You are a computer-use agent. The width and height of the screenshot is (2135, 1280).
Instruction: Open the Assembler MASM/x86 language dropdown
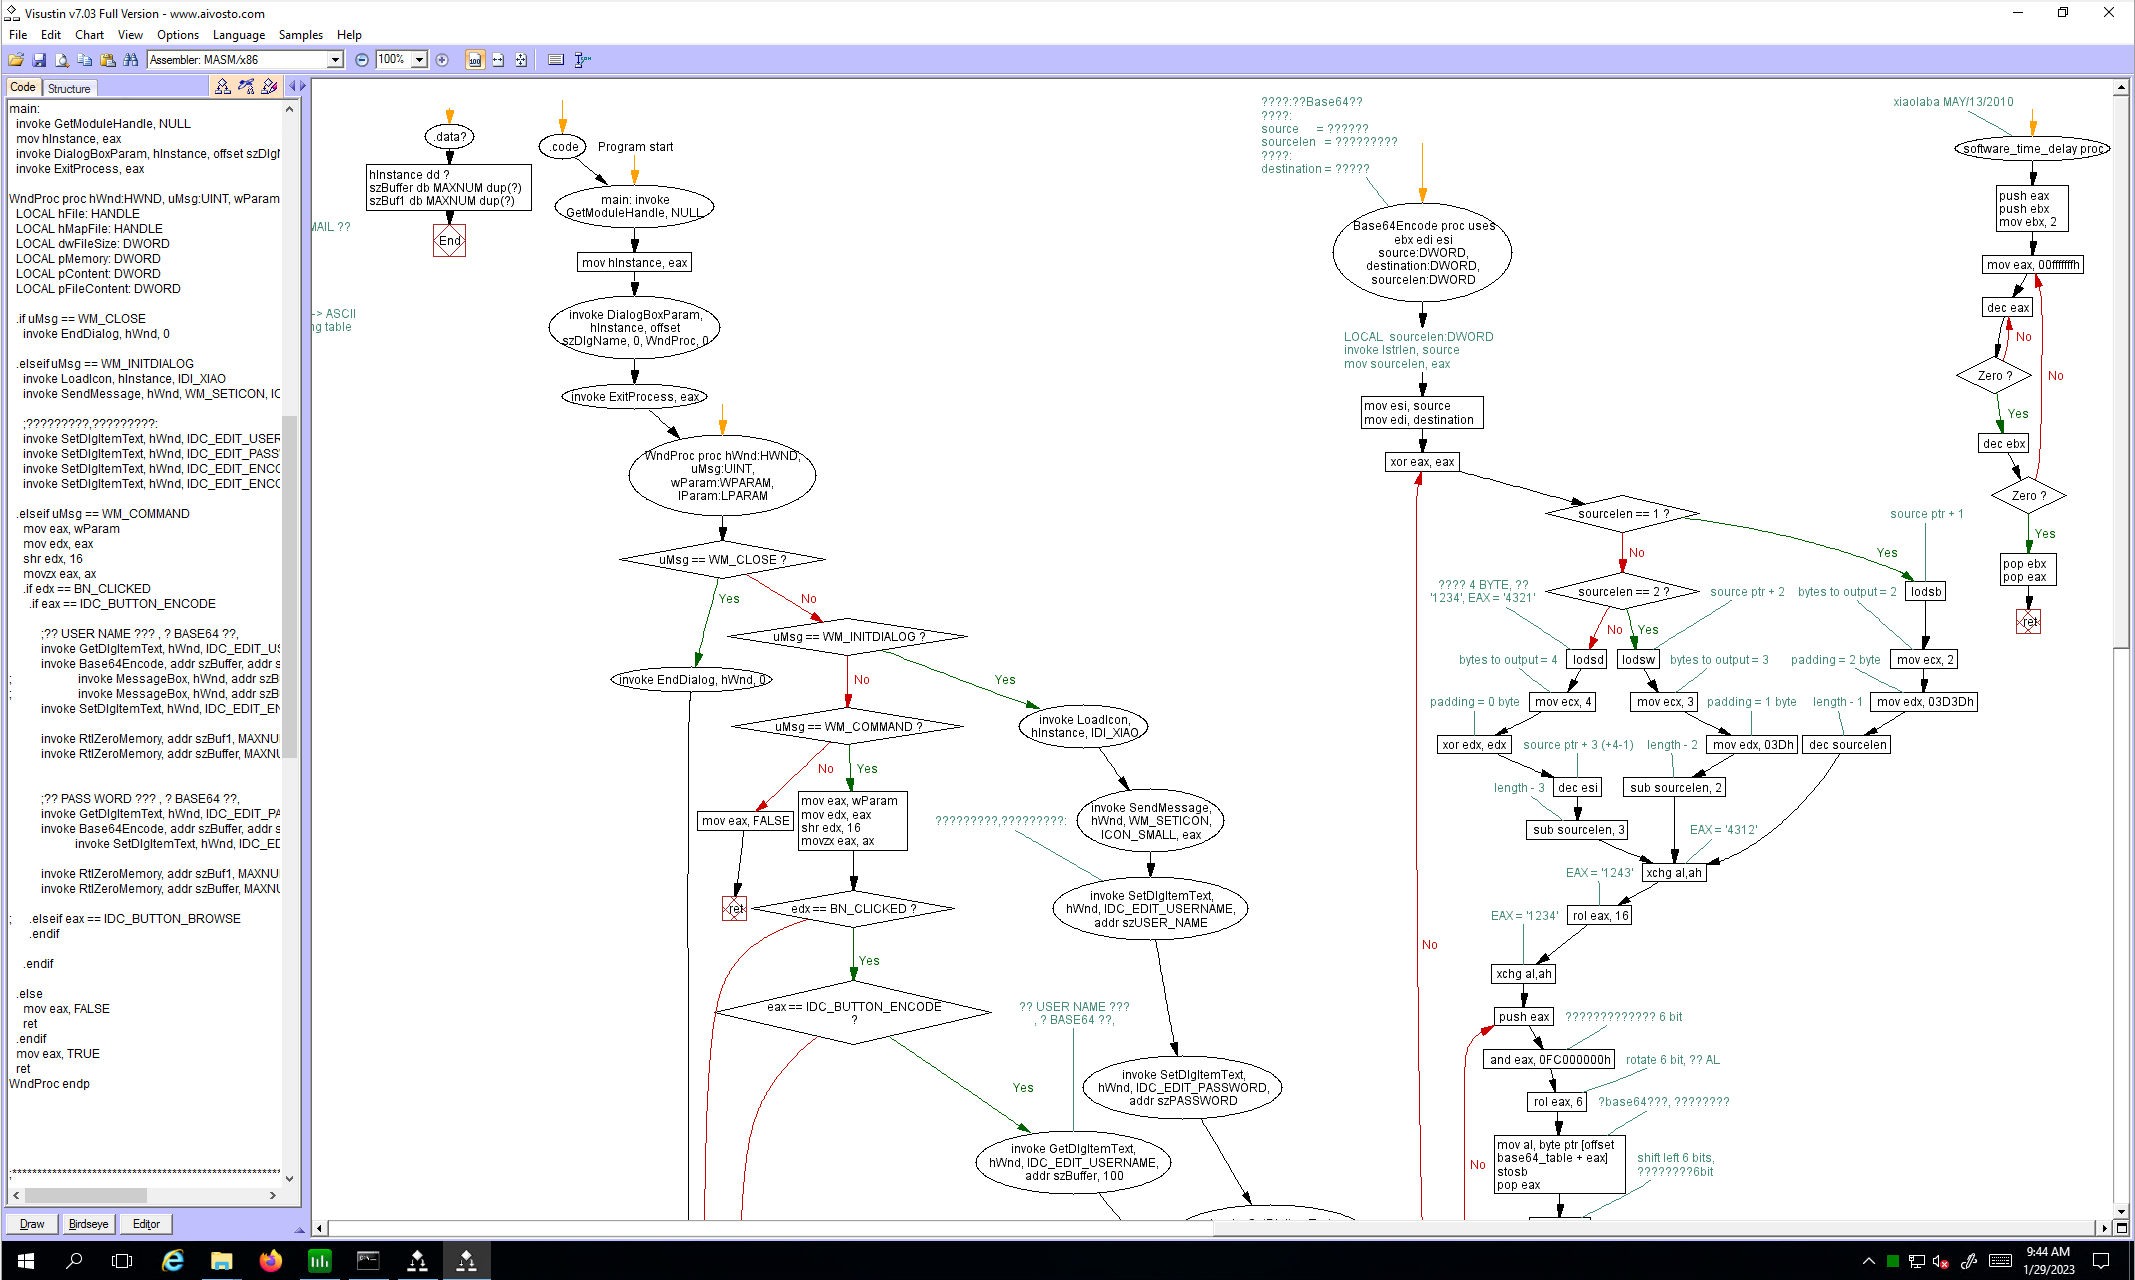point(335,60)
